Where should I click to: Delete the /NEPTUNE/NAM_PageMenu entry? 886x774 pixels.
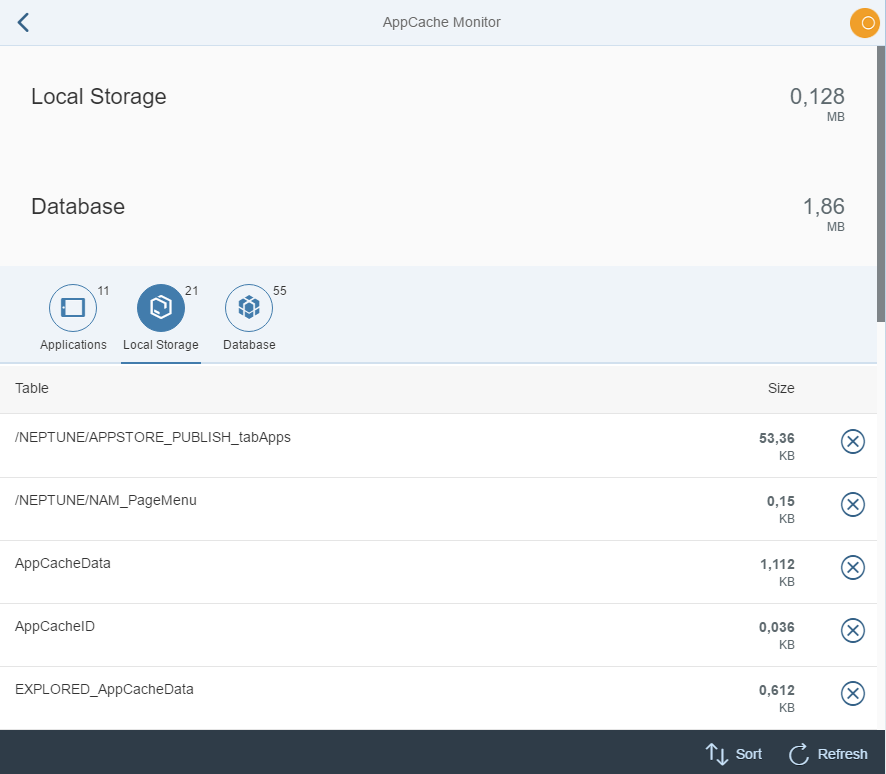852,504
